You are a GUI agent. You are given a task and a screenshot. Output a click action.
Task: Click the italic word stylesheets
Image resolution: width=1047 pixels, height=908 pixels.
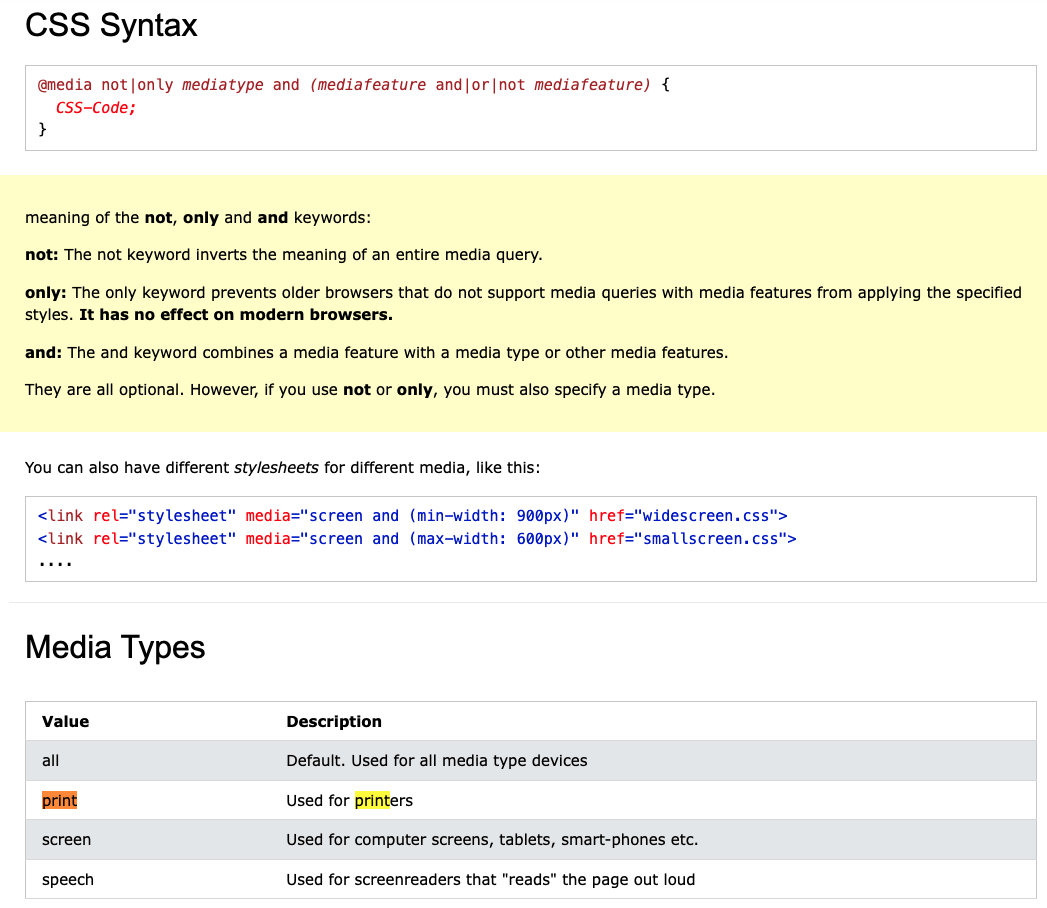coord(276,467)
